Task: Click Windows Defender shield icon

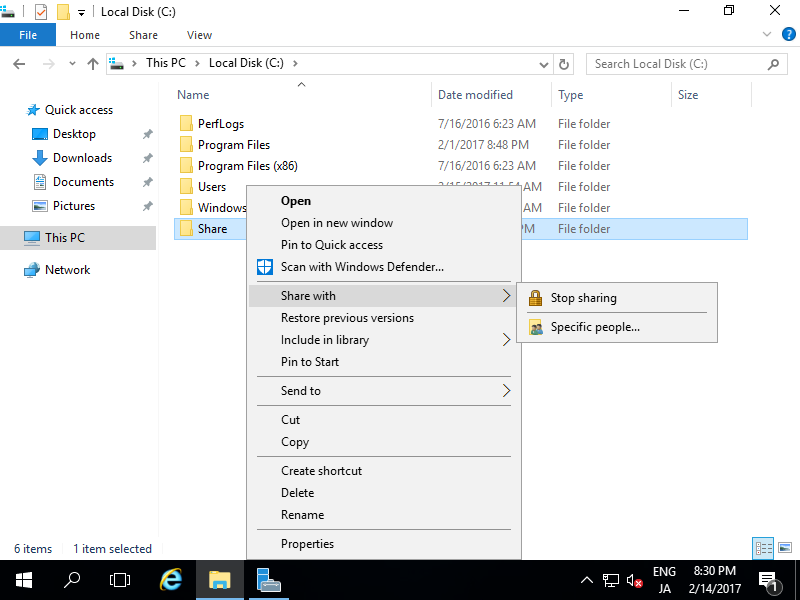Action: 265,267
